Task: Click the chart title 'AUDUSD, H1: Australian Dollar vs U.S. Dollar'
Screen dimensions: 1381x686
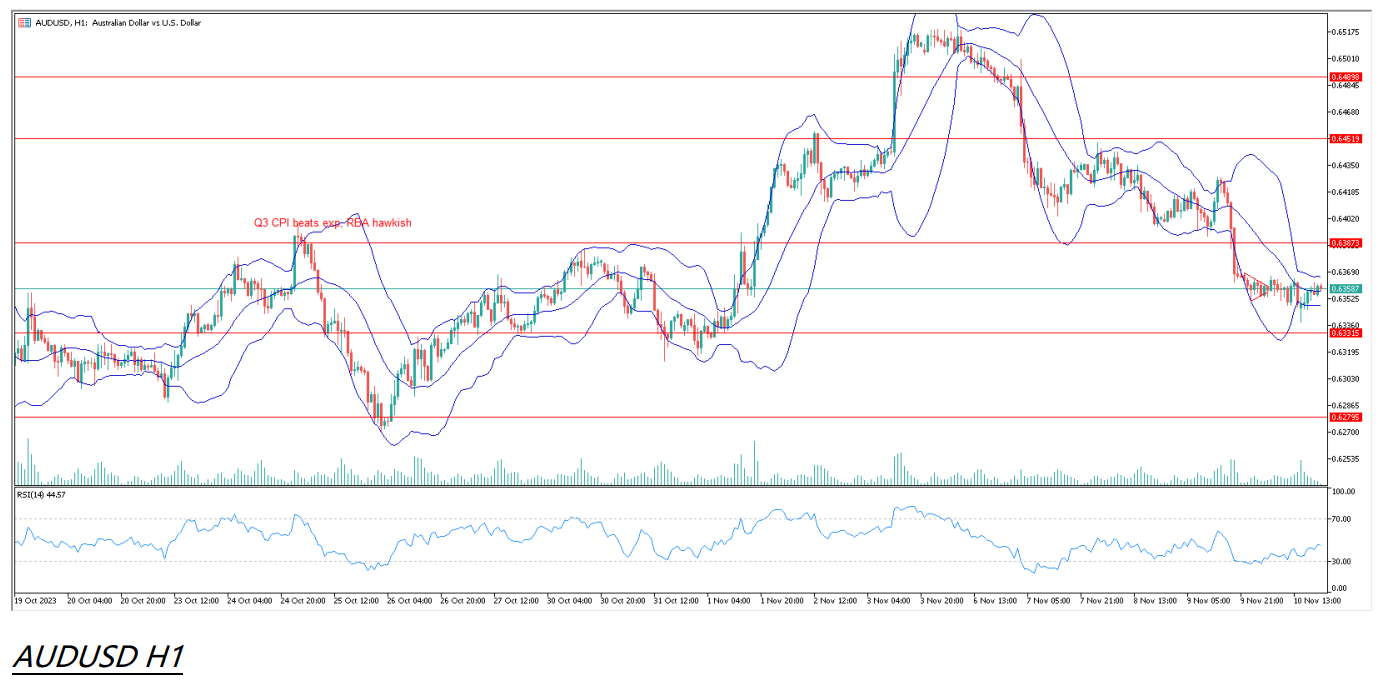Action: coord(118,22)
